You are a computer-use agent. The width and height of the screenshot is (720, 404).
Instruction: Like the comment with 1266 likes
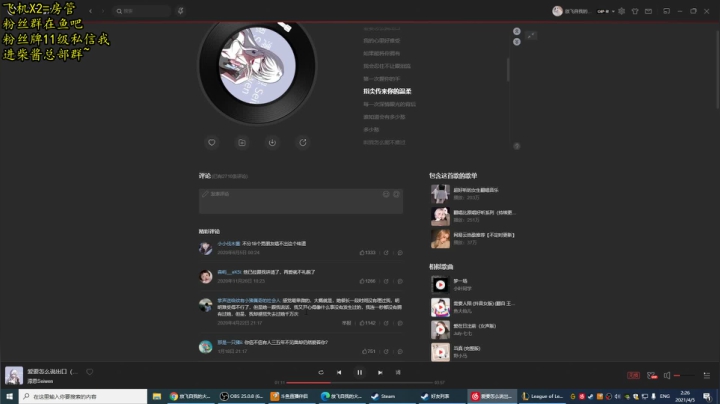pyautogui.click(x=367, y=281)
